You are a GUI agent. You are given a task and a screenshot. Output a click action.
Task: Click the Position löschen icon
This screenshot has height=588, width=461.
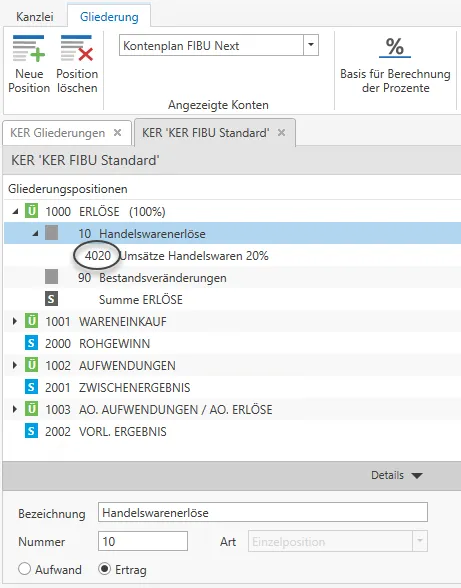click(77, 48)
